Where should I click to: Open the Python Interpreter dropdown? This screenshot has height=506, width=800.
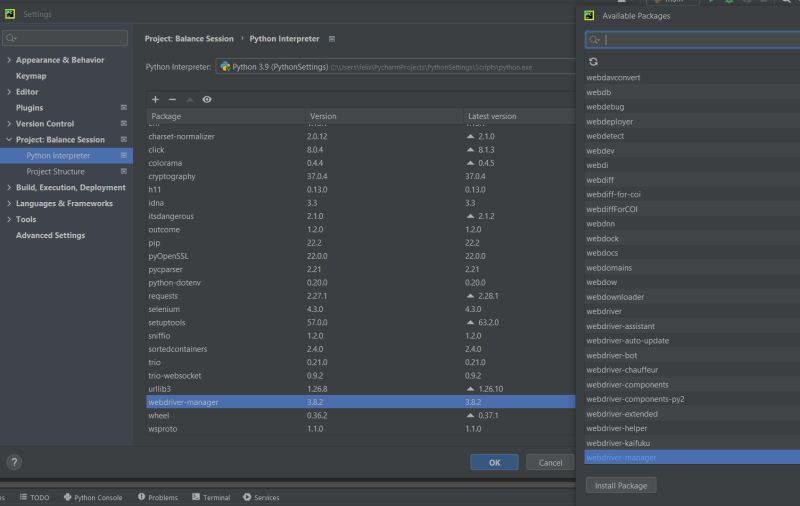point(395,67)
